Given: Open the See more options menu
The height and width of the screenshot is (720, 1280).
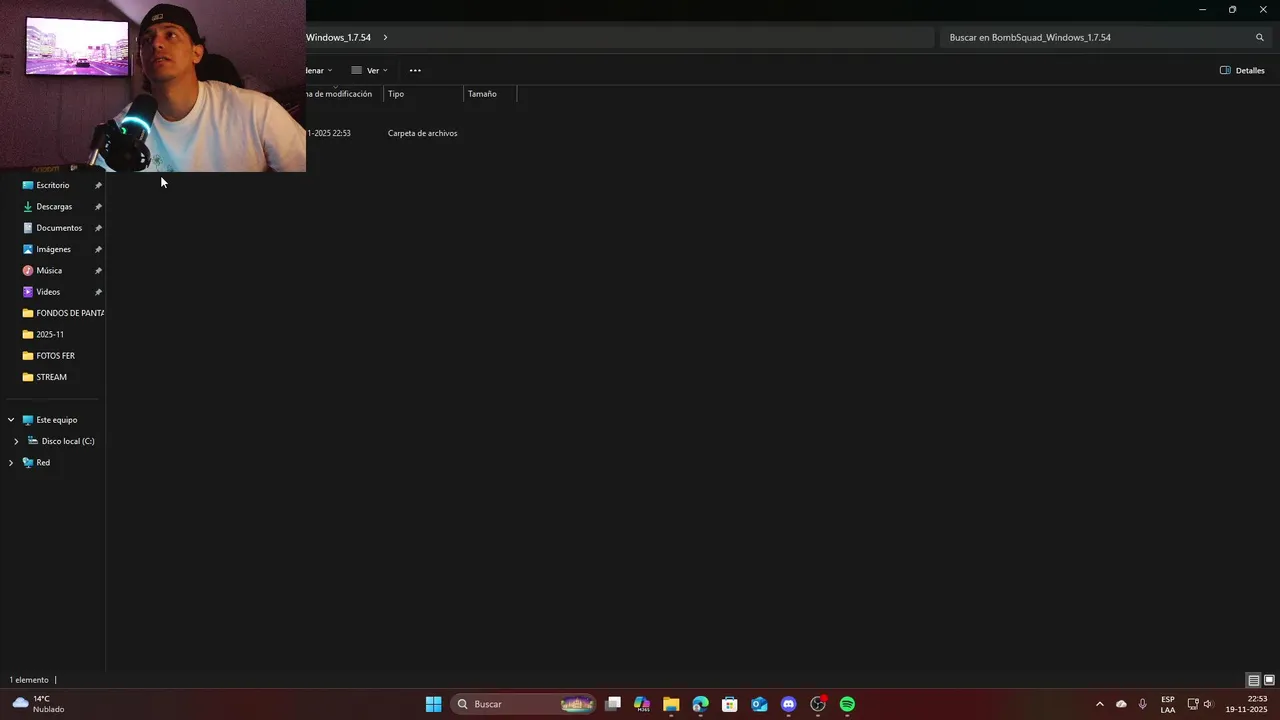Looking at the screenshot, I should (x=415, y=70).
